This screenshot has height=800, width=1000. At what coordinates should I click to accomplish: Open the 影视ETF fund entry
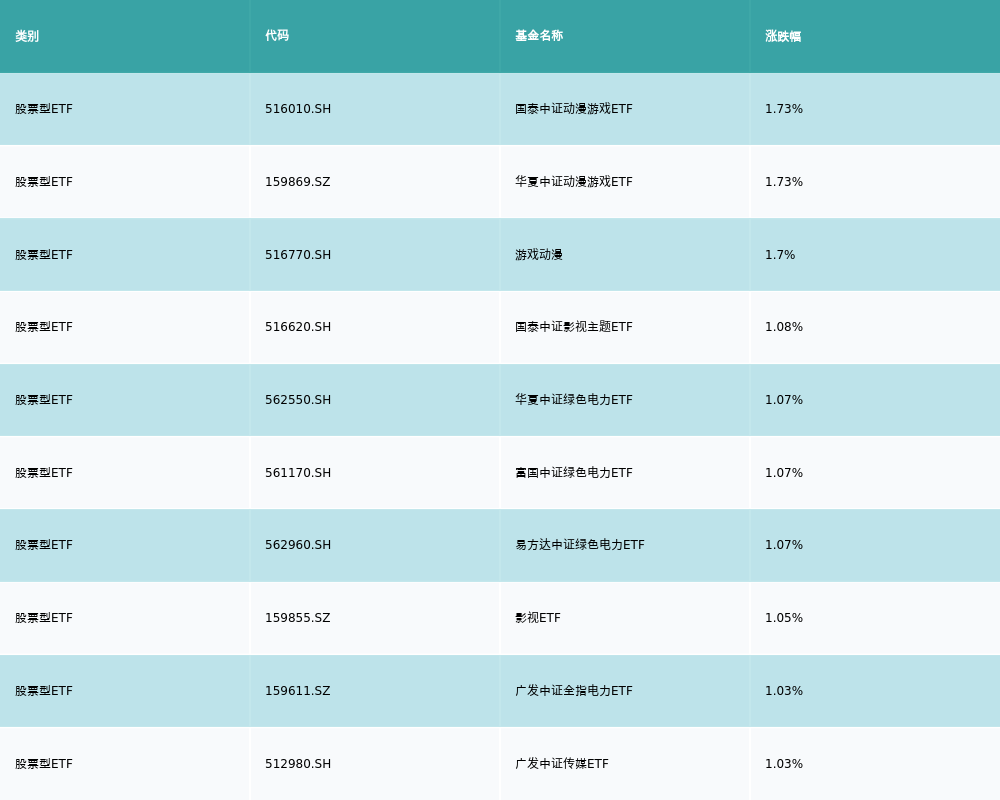coord(538,618)
